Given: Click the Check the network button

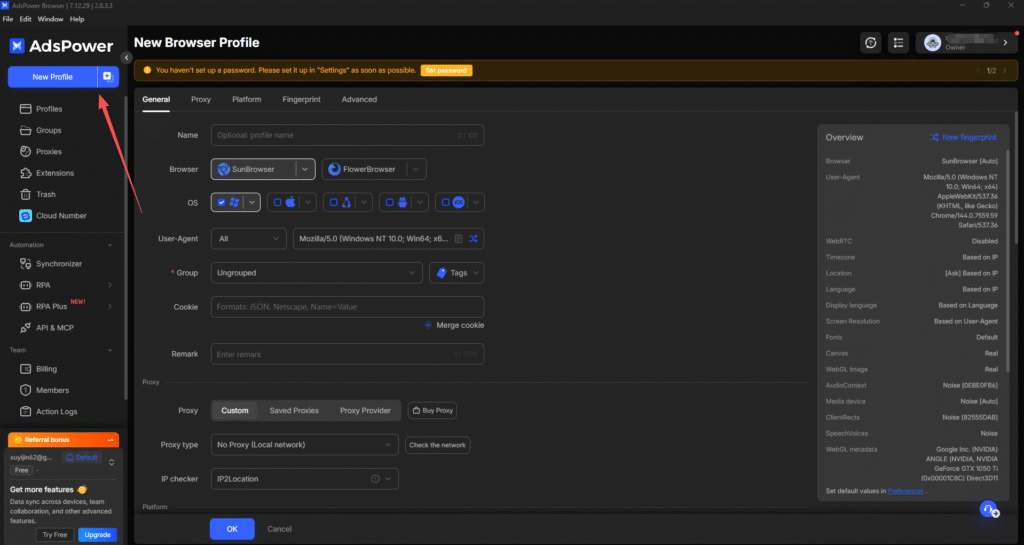Looking at the screenshot, I should tap(437, 445).
